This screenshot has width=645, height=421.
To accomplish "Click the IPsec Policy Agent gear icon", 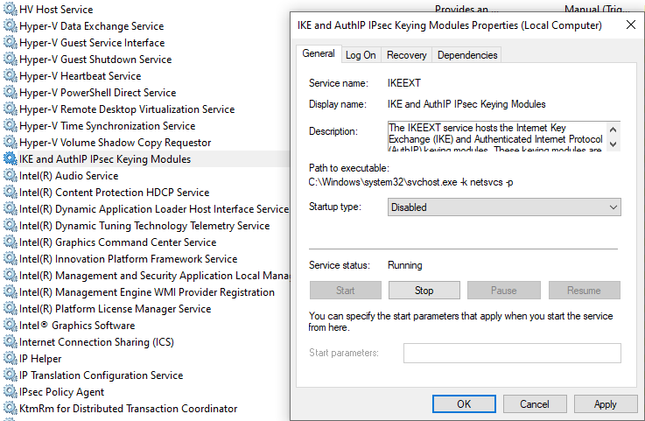I will pos(10,392).
